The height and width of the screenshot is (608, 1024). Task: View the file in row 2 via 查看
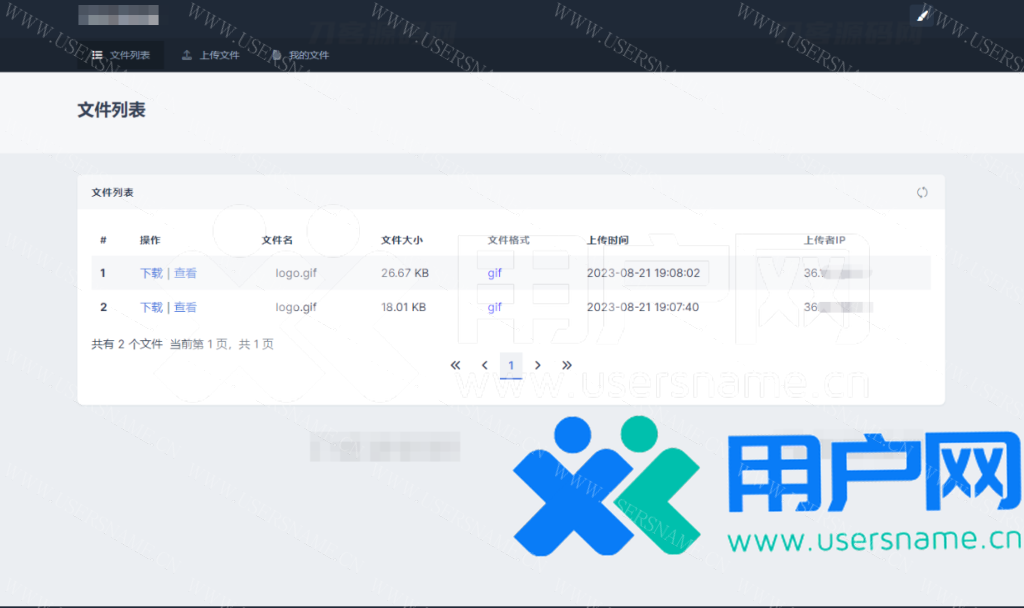click(185, 307)
